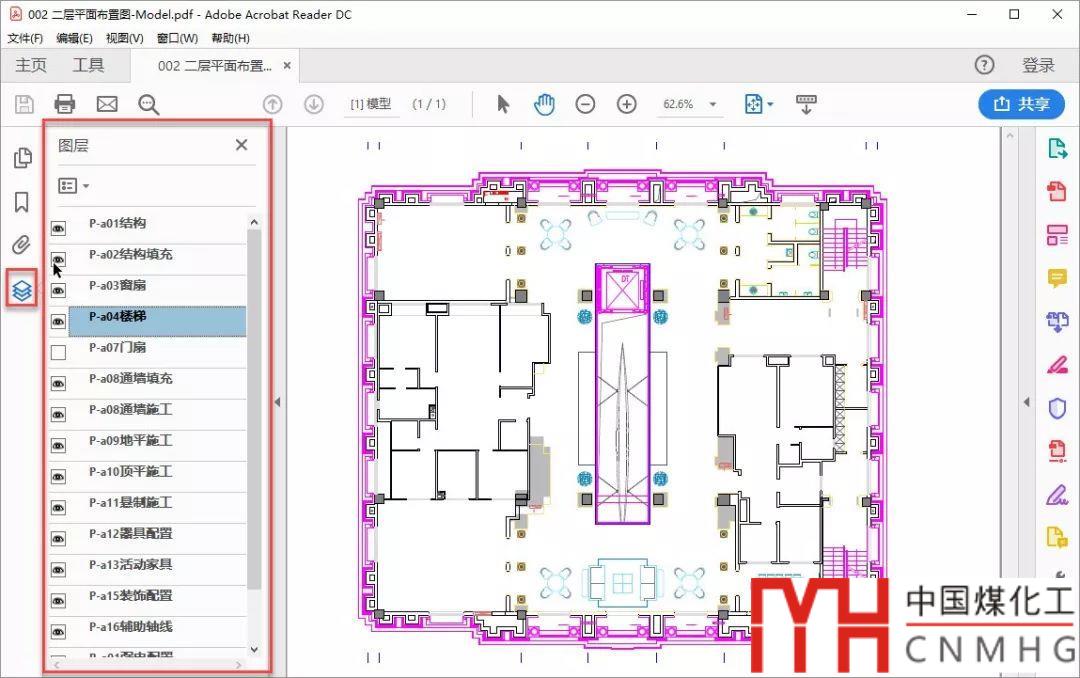Screen dimensions: 1080x678
Task: Click the Email envelope icon
Action: (107, 104)
